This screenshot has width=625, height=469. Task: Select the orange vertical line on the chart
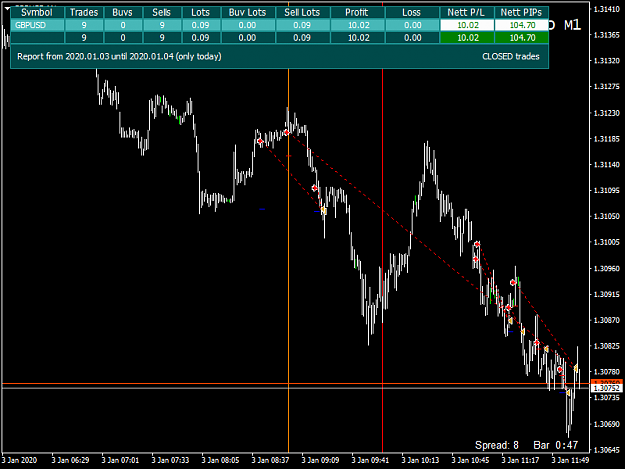[288, 259]
